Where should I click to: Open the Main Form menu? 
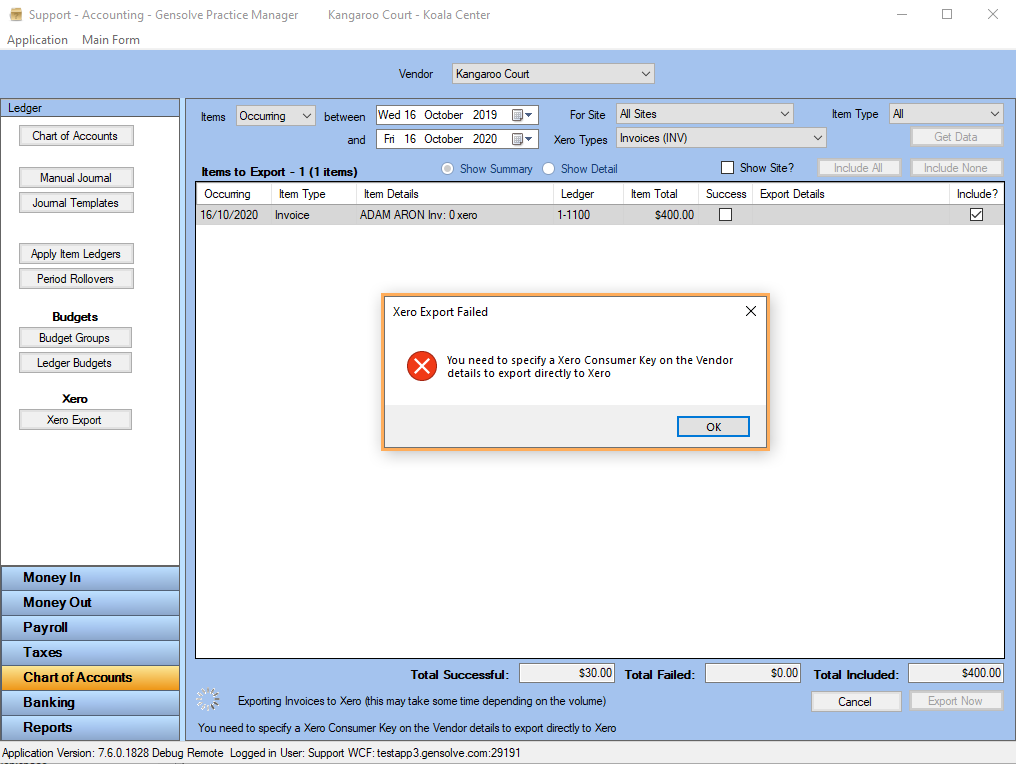point(111,40)
